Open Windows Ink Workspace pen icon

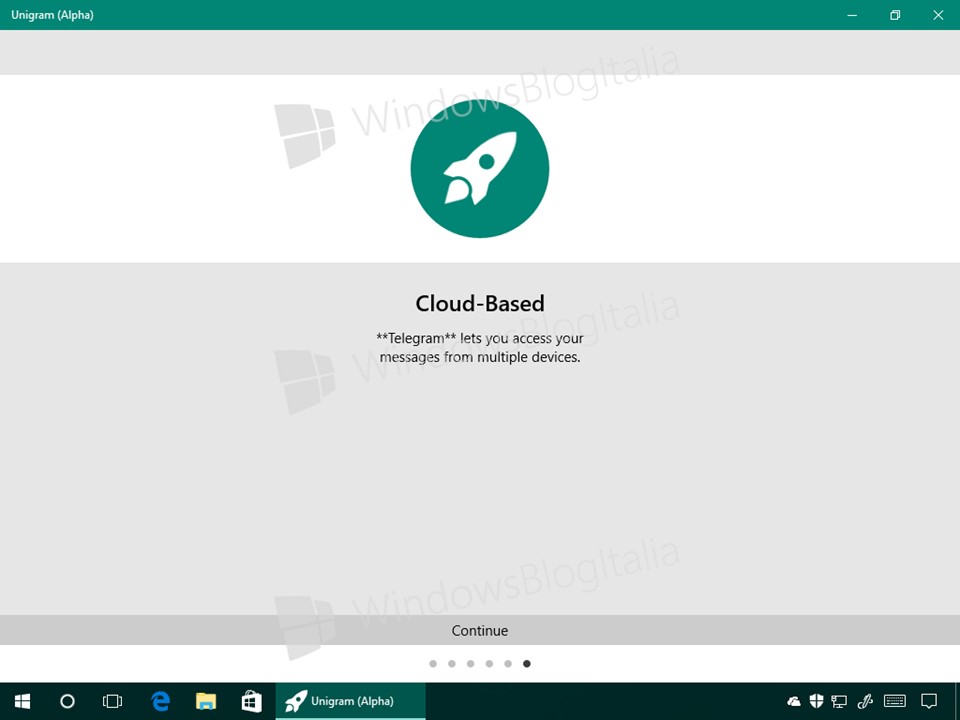864,701
